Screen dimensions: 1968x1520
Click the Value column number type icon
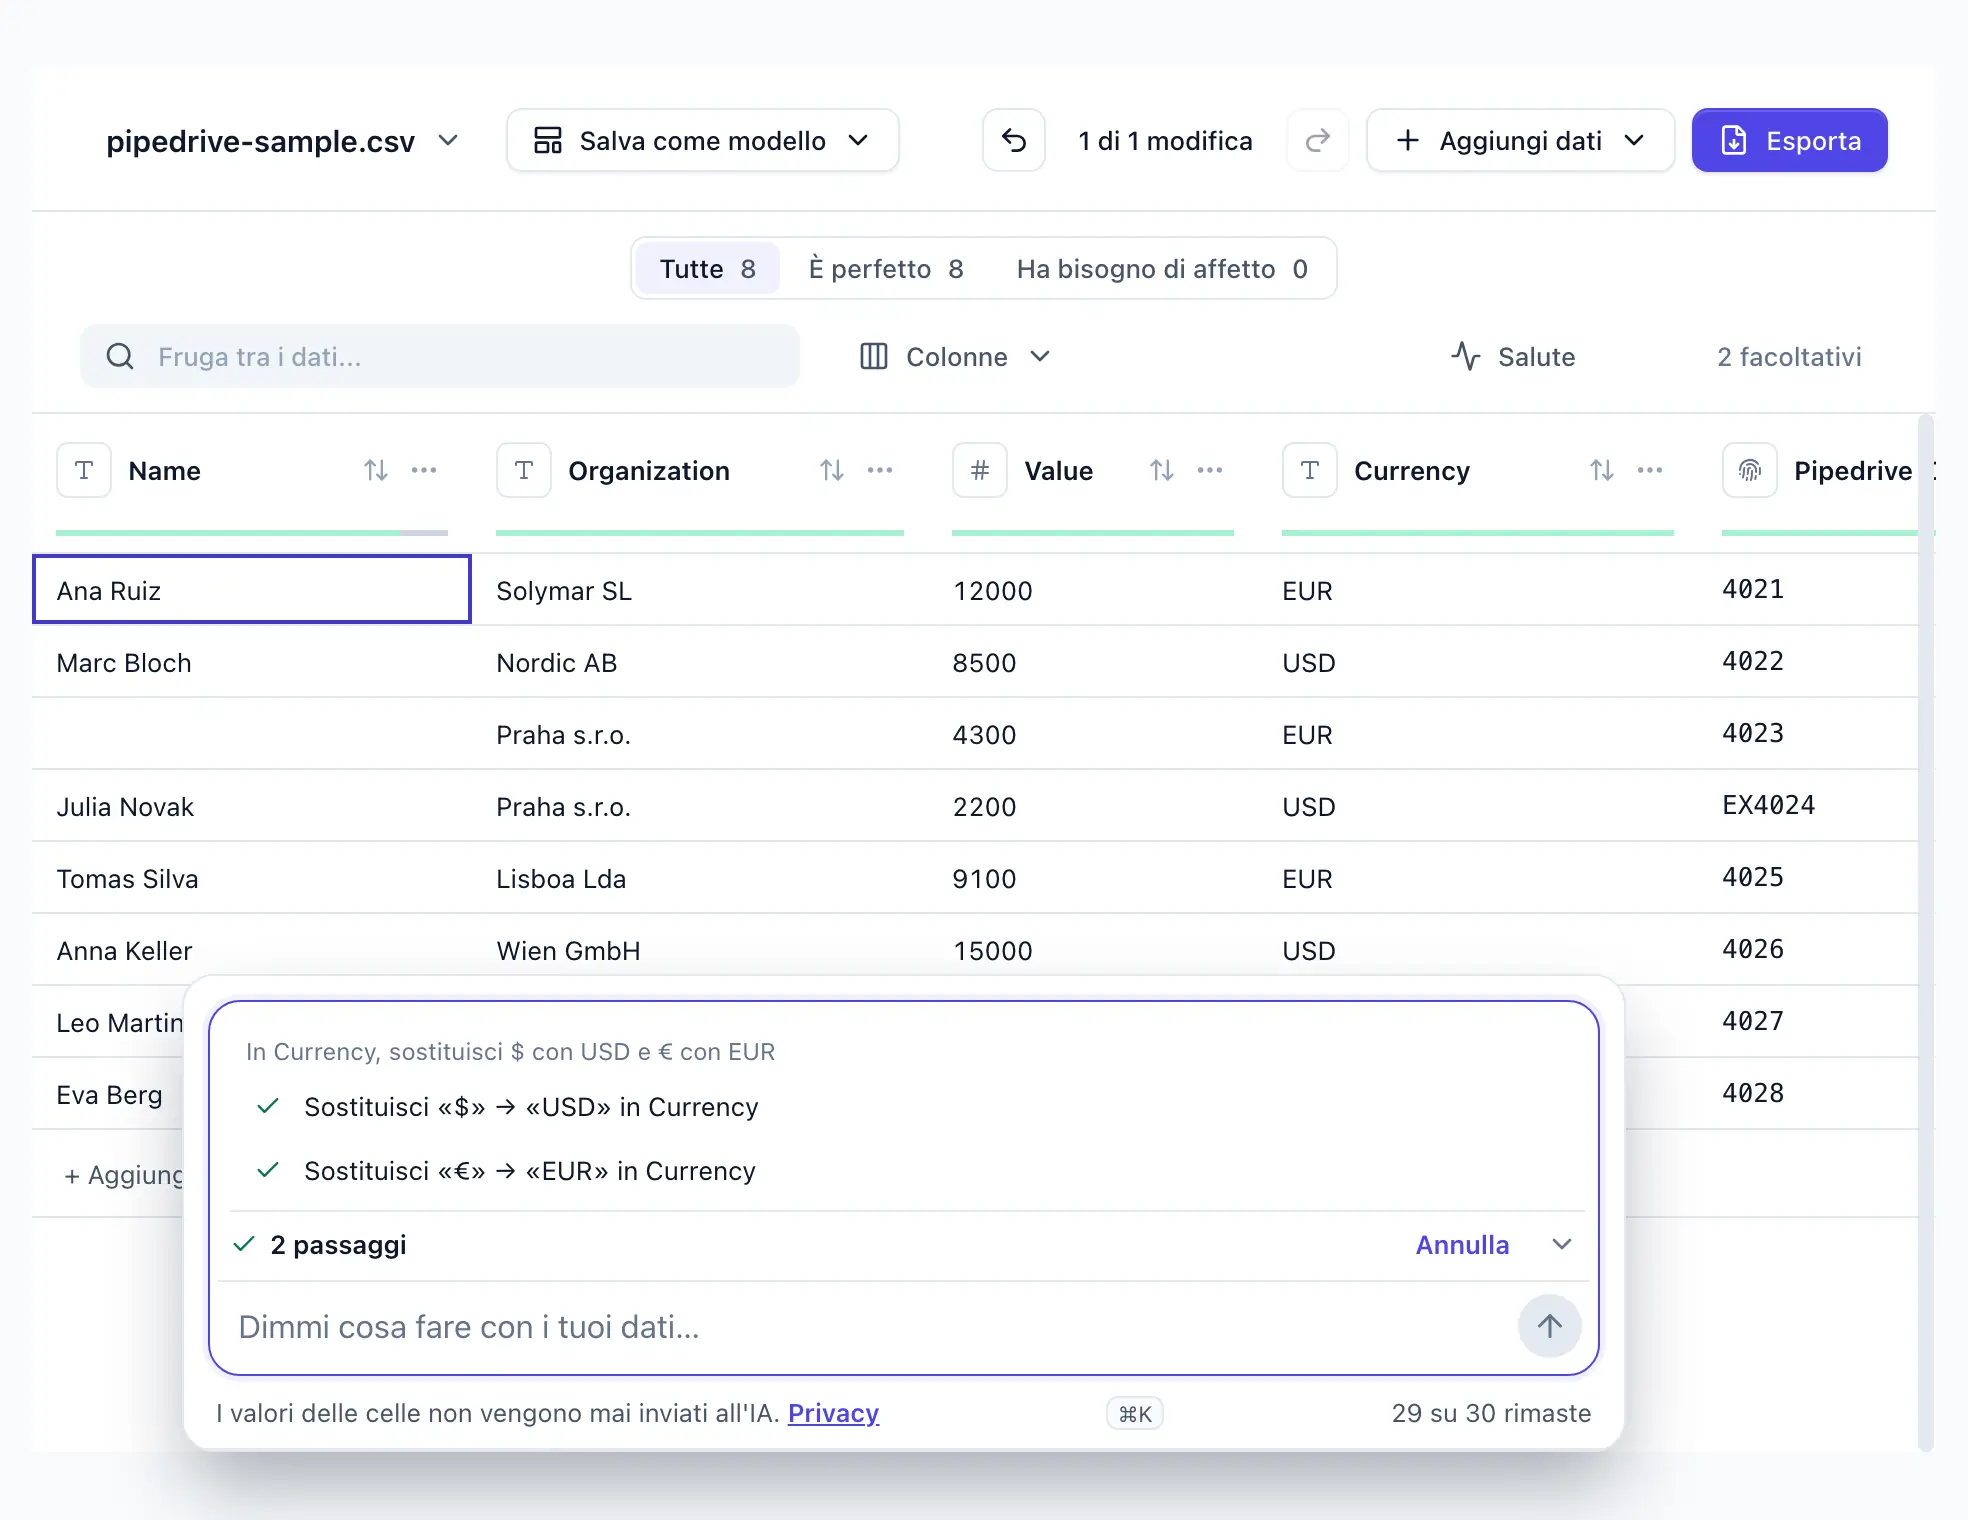click(980, 470)
